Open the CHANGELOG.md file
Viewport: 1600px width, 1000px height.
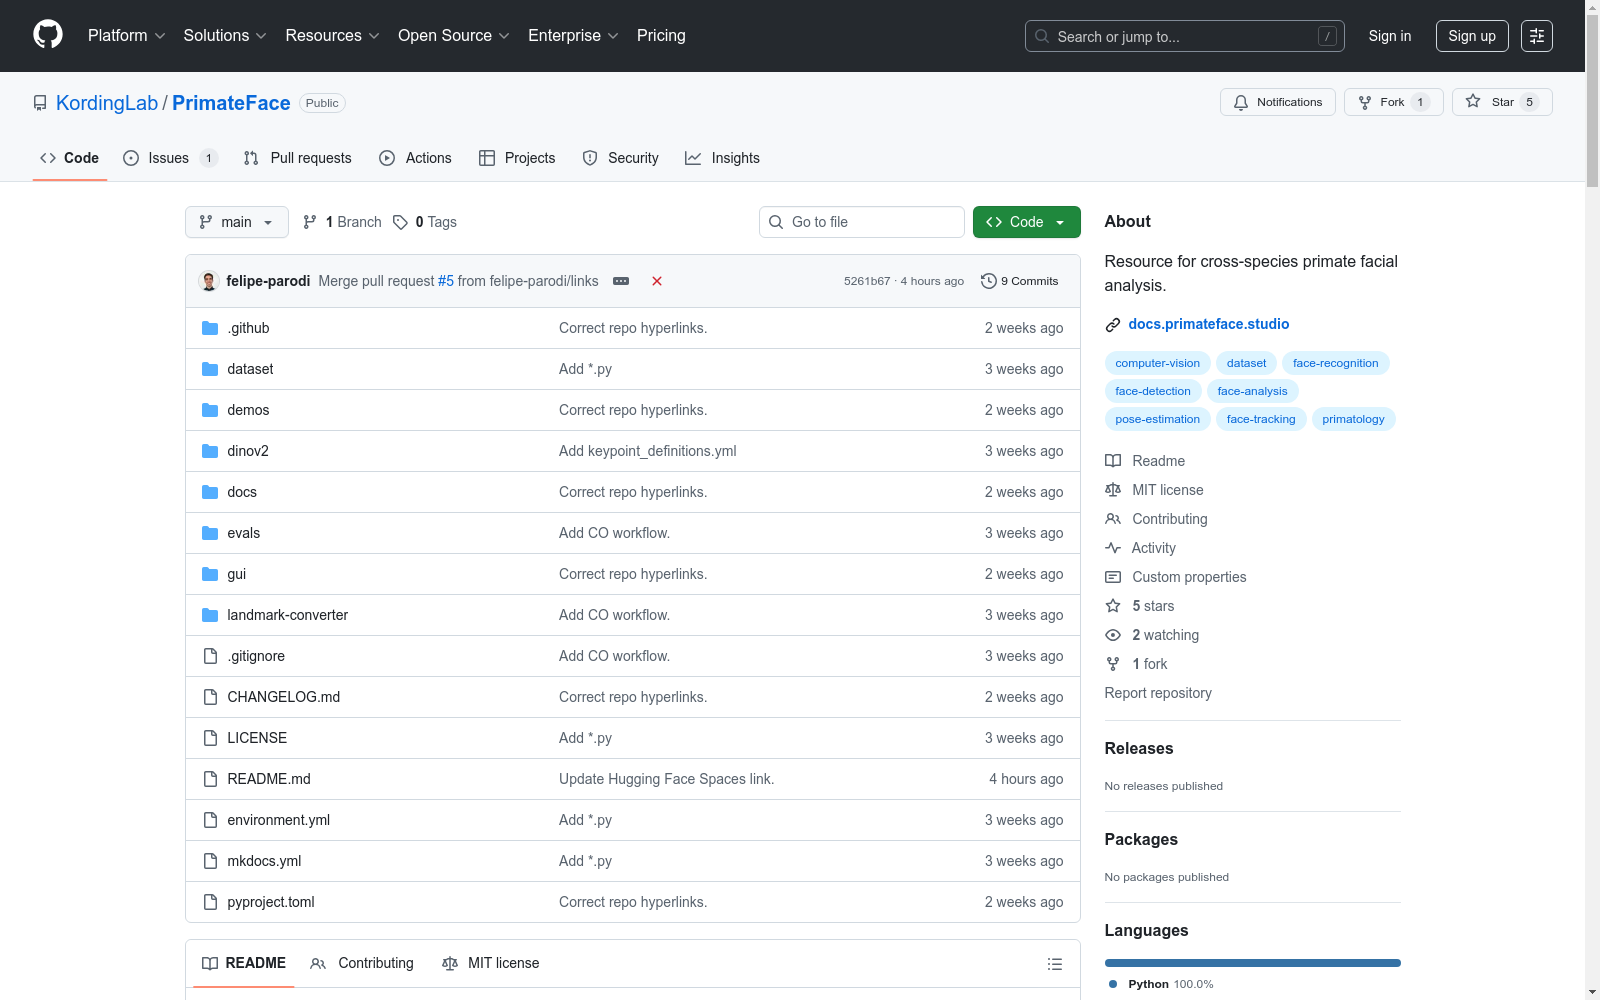coord(284,697)
